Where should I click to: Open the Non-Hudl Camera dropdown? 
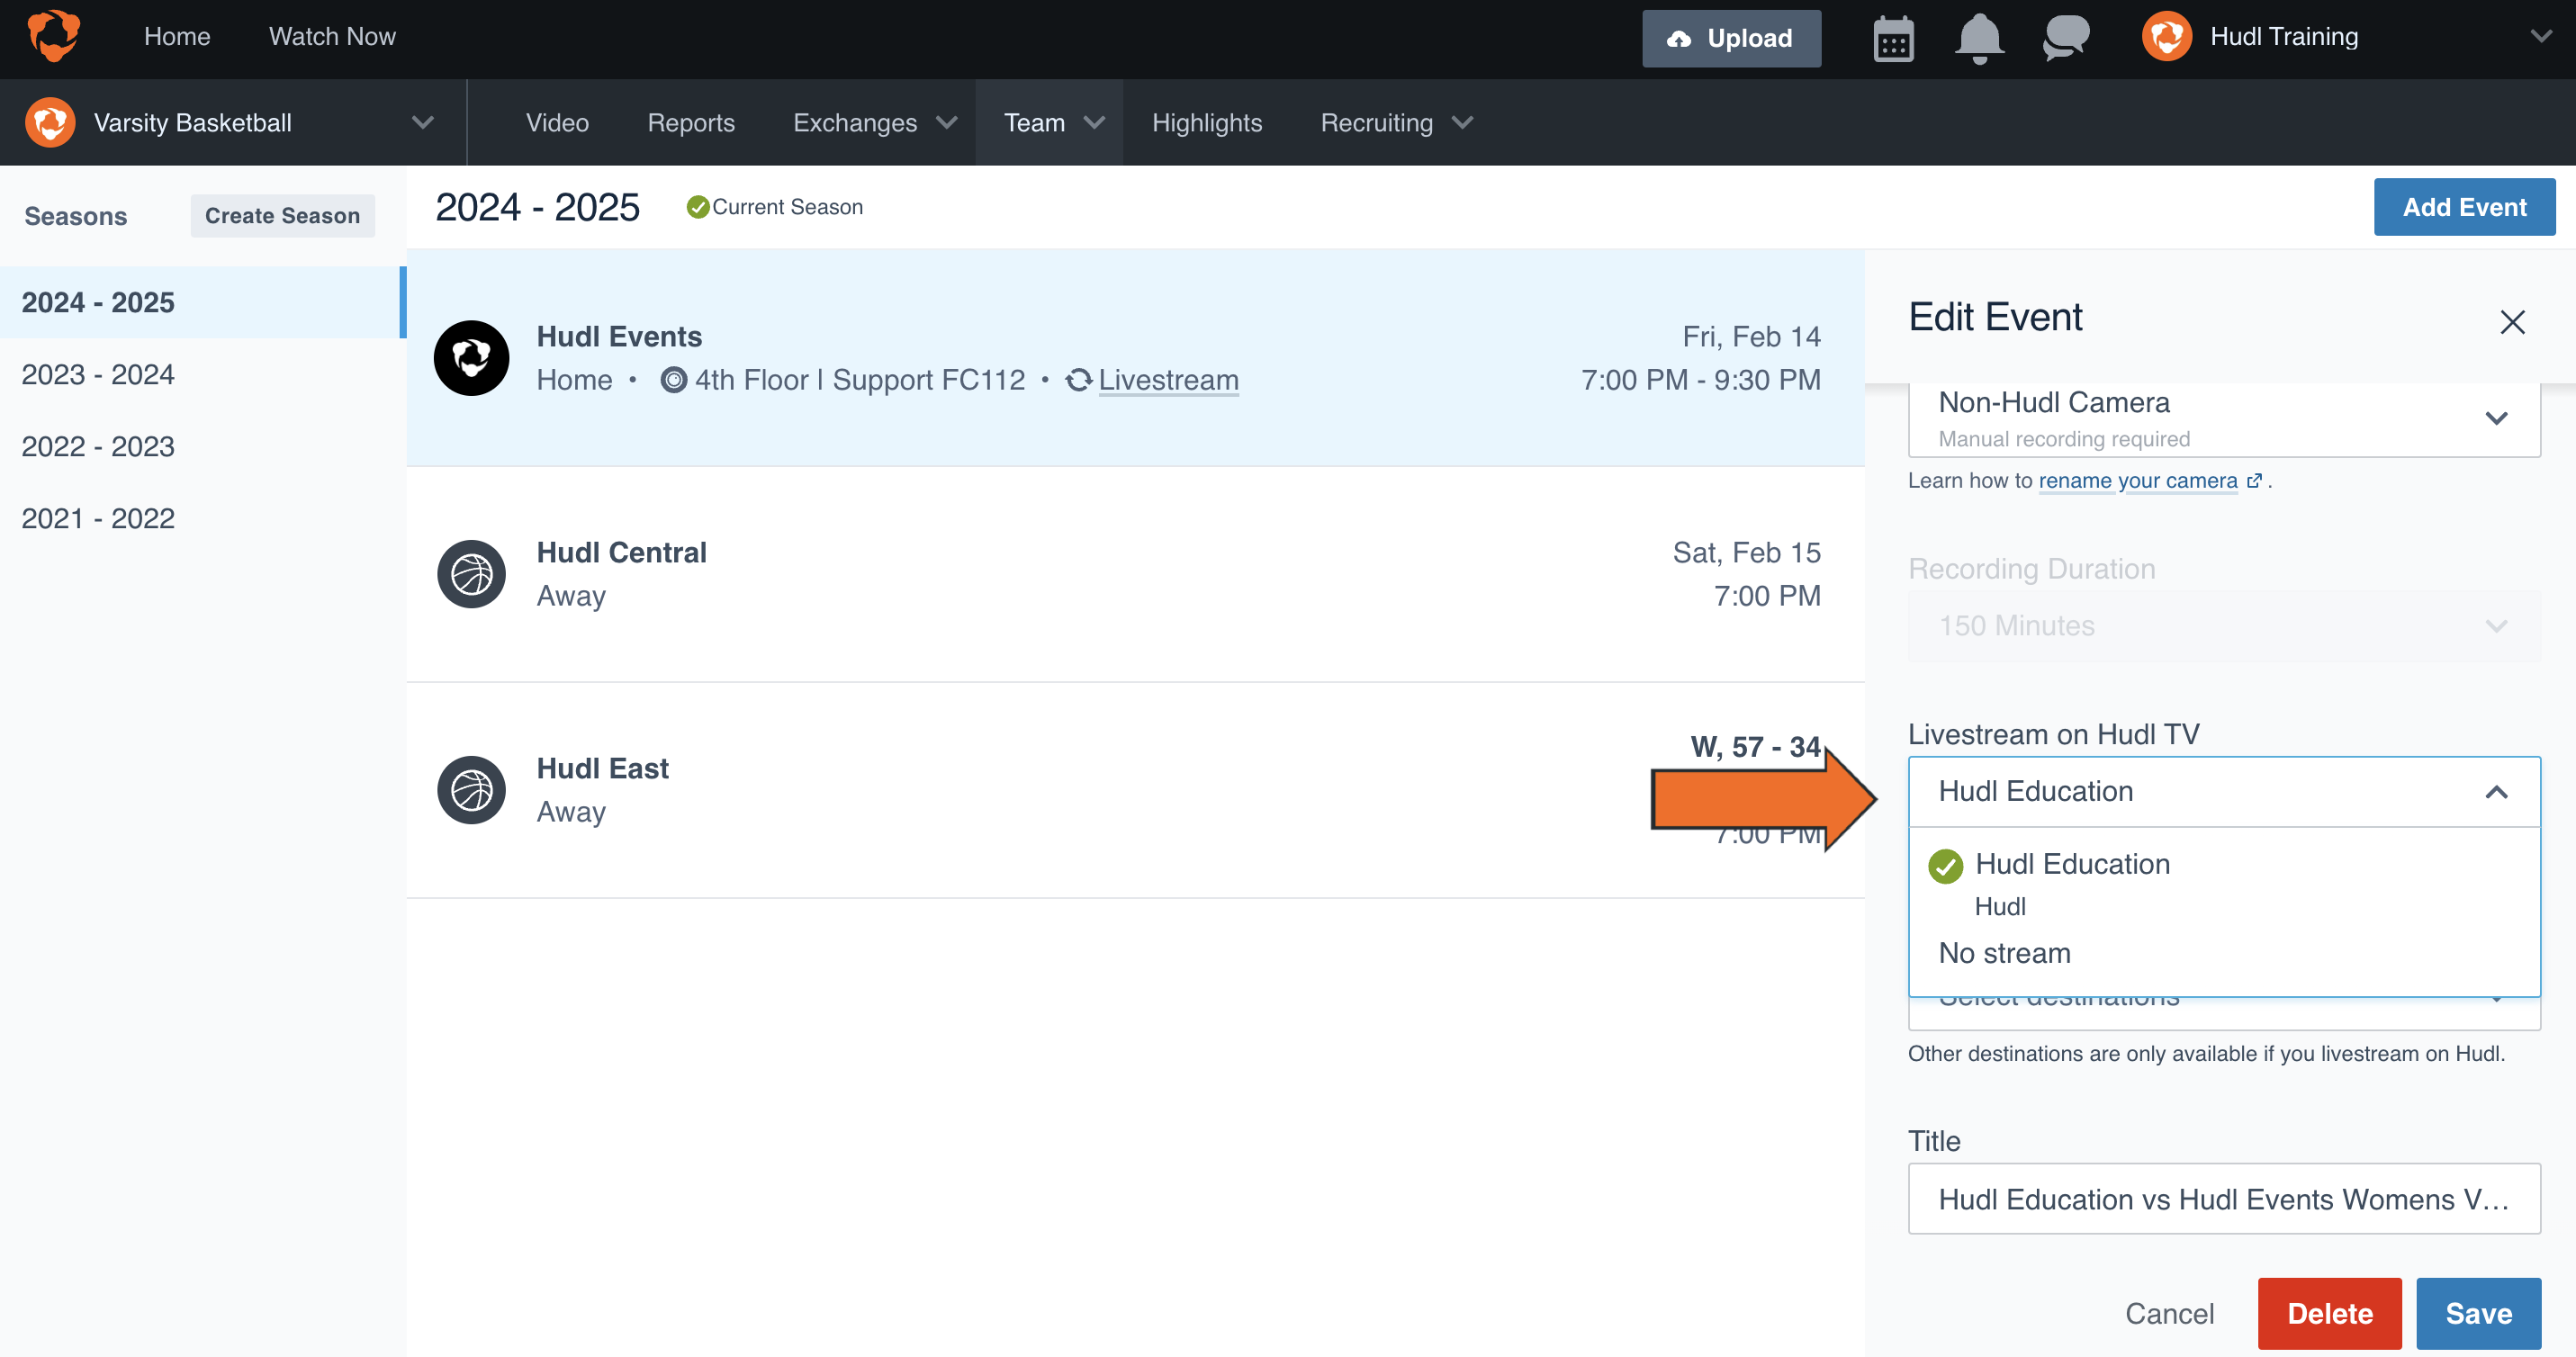(2223, 419)
